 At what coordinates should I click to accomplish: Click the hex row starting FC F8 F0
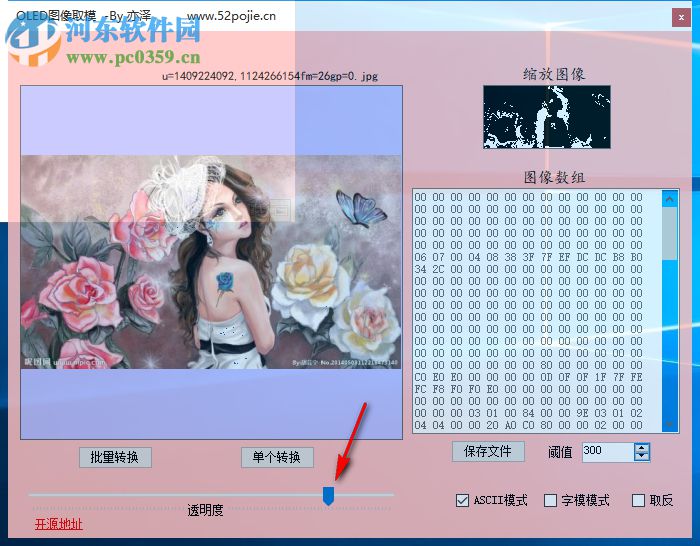[528, 389]
